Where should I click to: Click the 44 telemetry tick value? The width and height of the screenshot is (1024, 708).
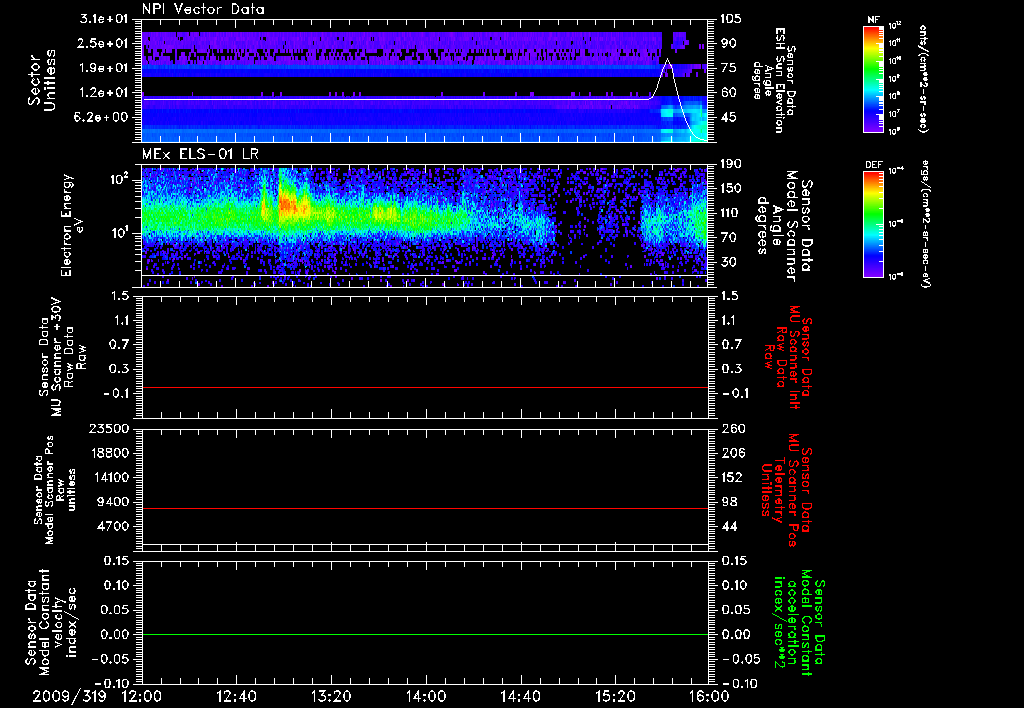point(728,526)
